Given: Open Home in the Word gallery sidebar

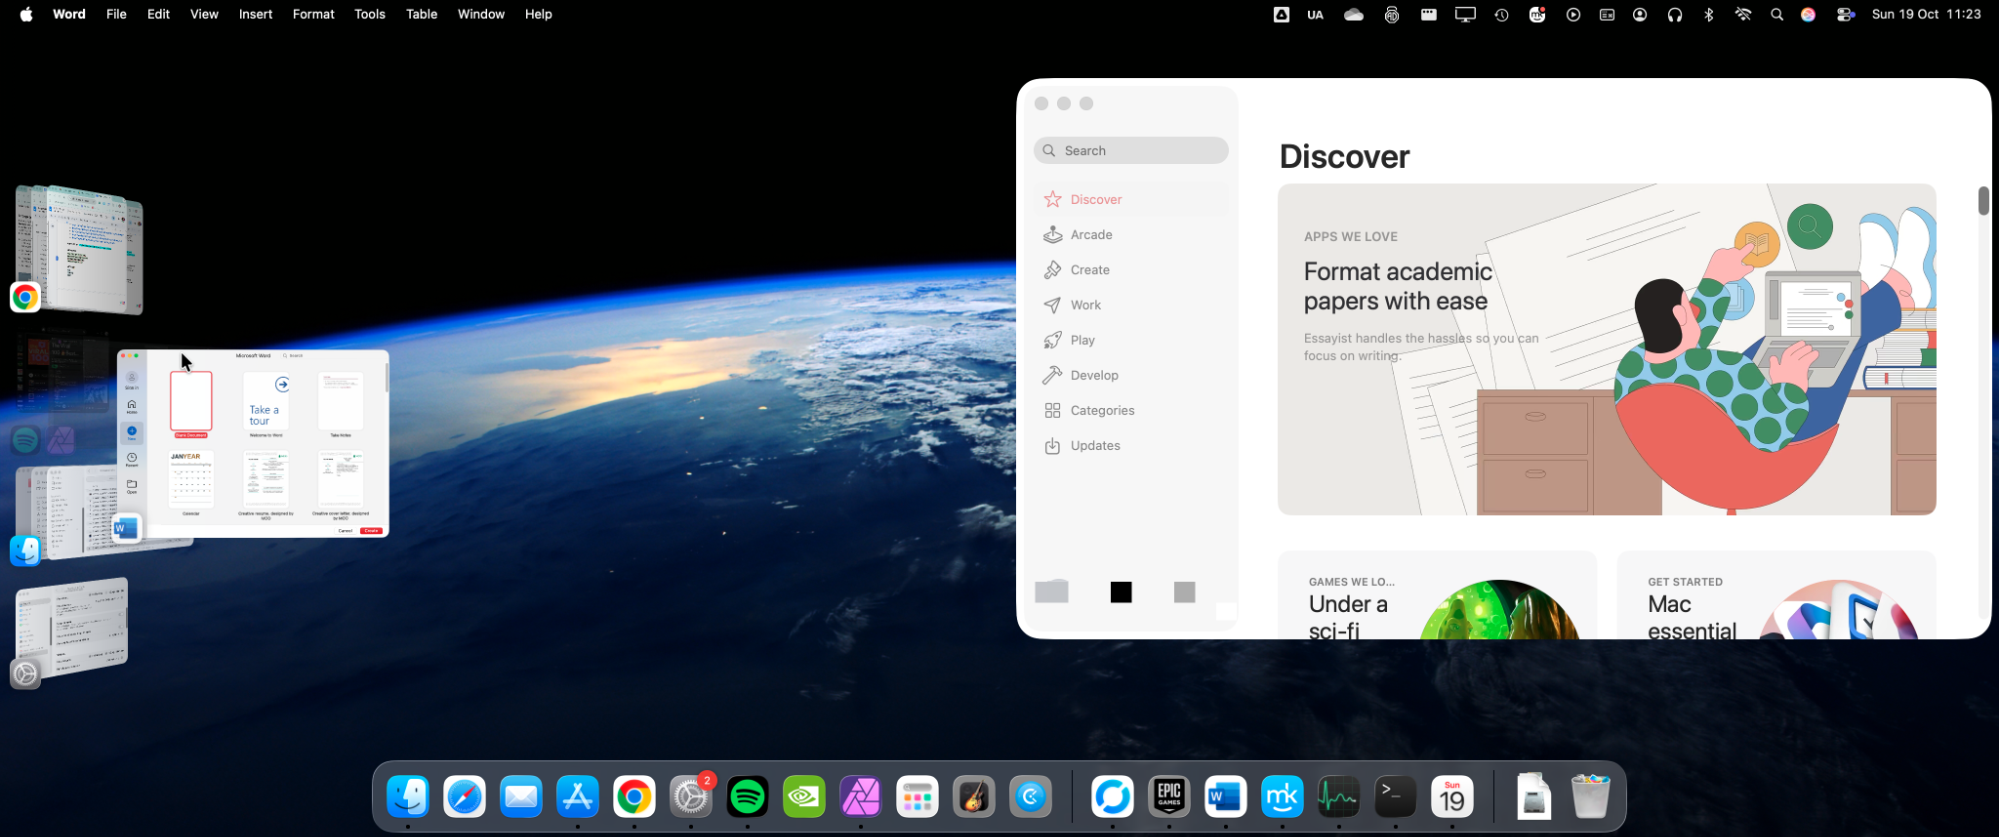Looking at the screenshot, I should [131, 406].
